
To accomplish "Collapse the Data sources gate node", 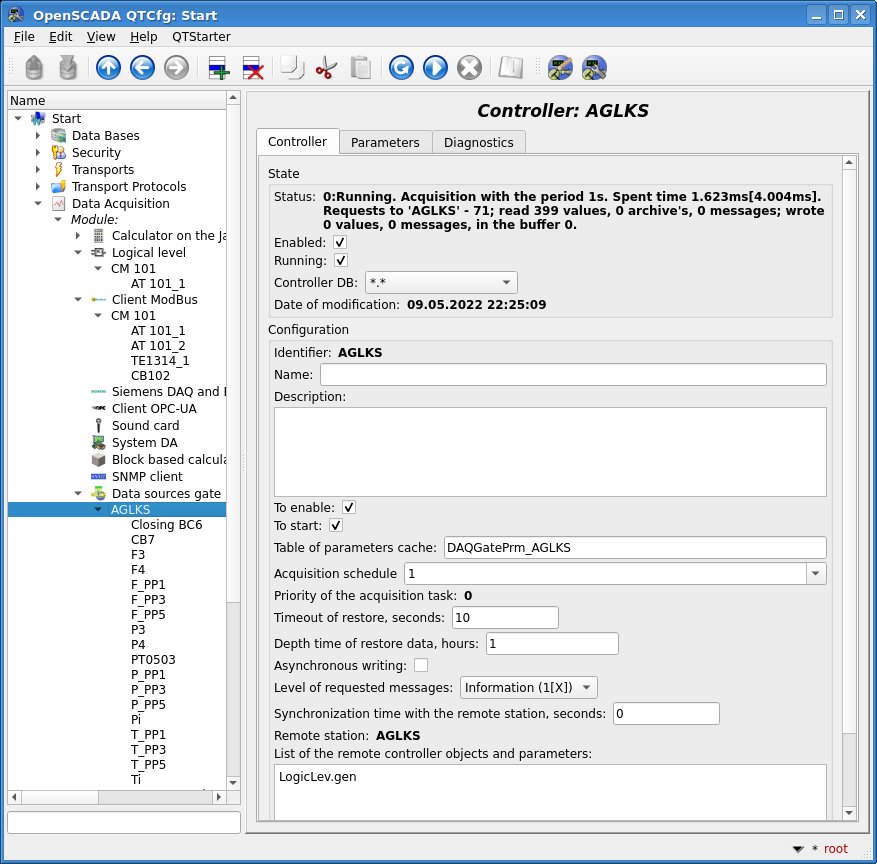I will tap(78, 493).
